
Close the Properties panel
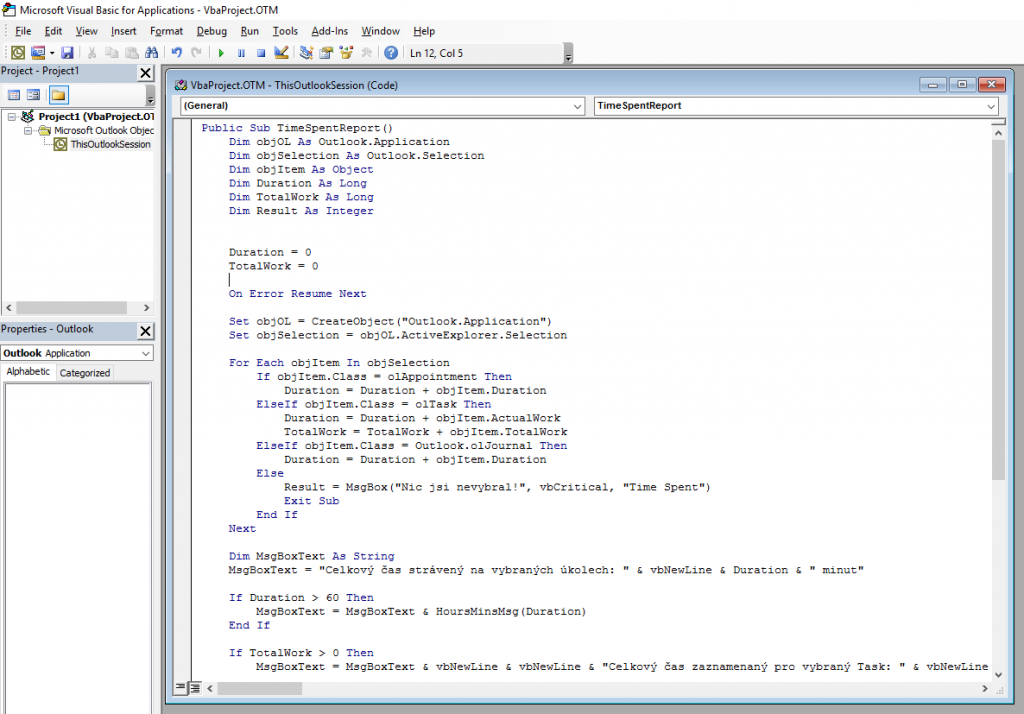[145, 331]
